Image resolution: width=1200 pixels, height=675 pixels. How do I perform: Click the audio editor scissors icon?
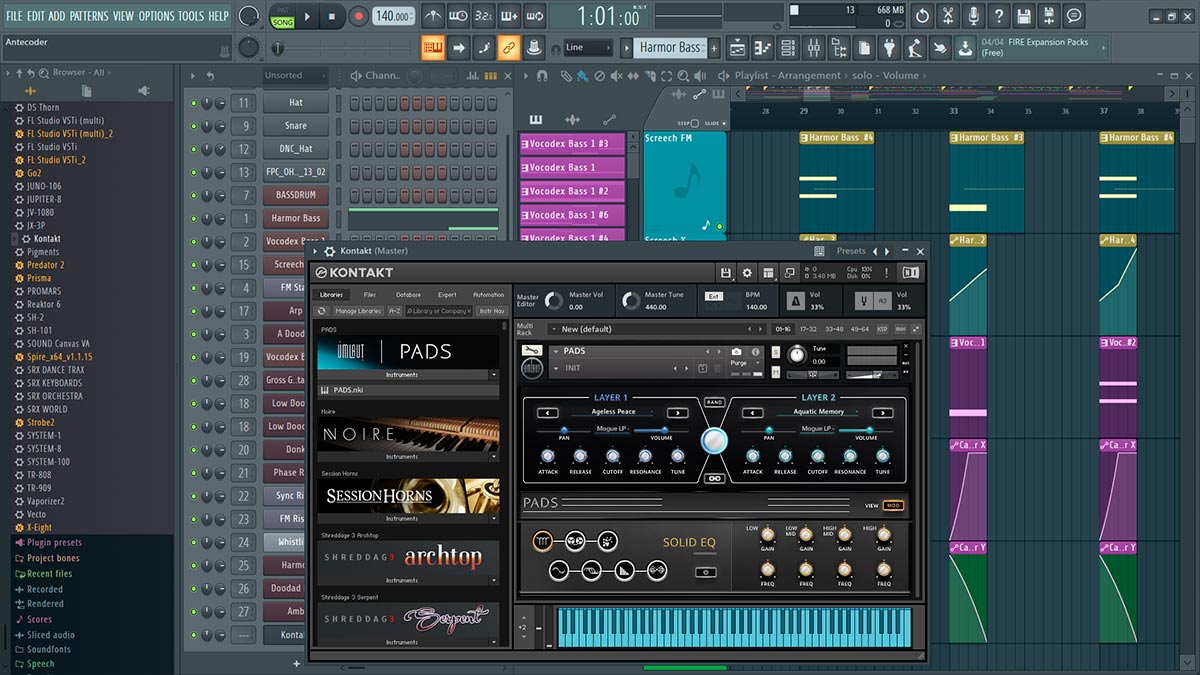(948, 16)
